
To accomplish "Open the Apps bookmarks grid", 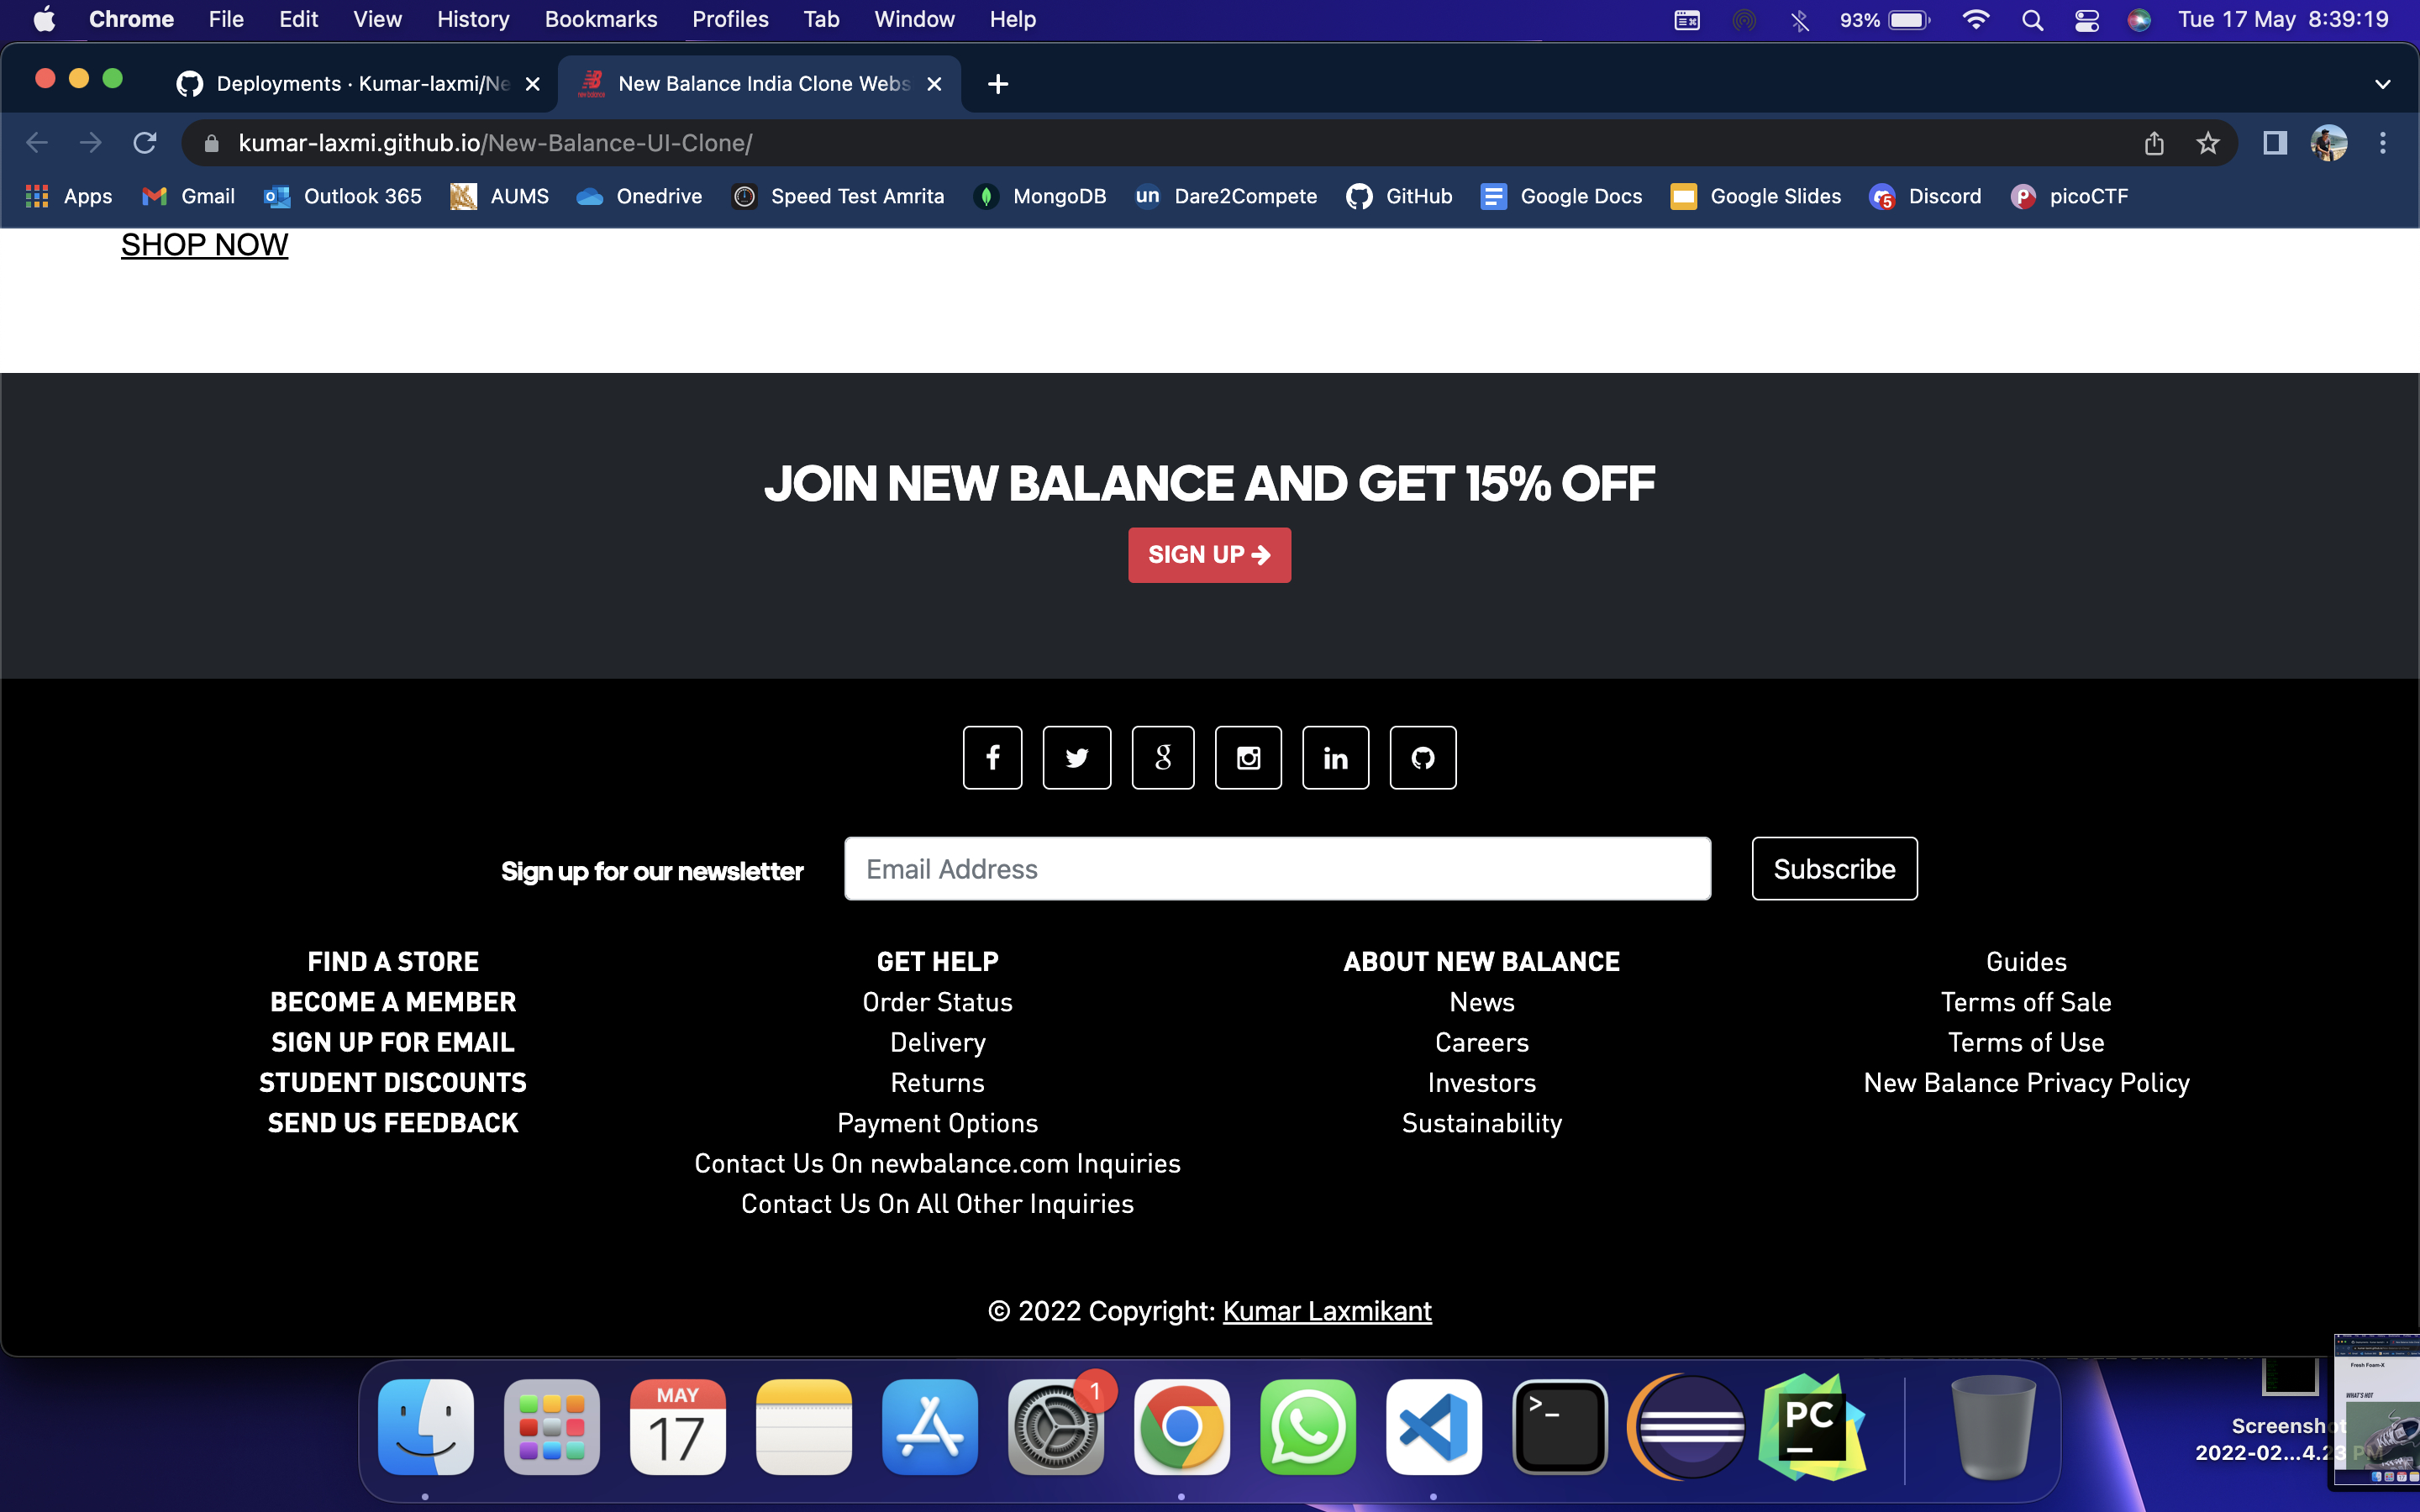I will click(x=68, y=196).
